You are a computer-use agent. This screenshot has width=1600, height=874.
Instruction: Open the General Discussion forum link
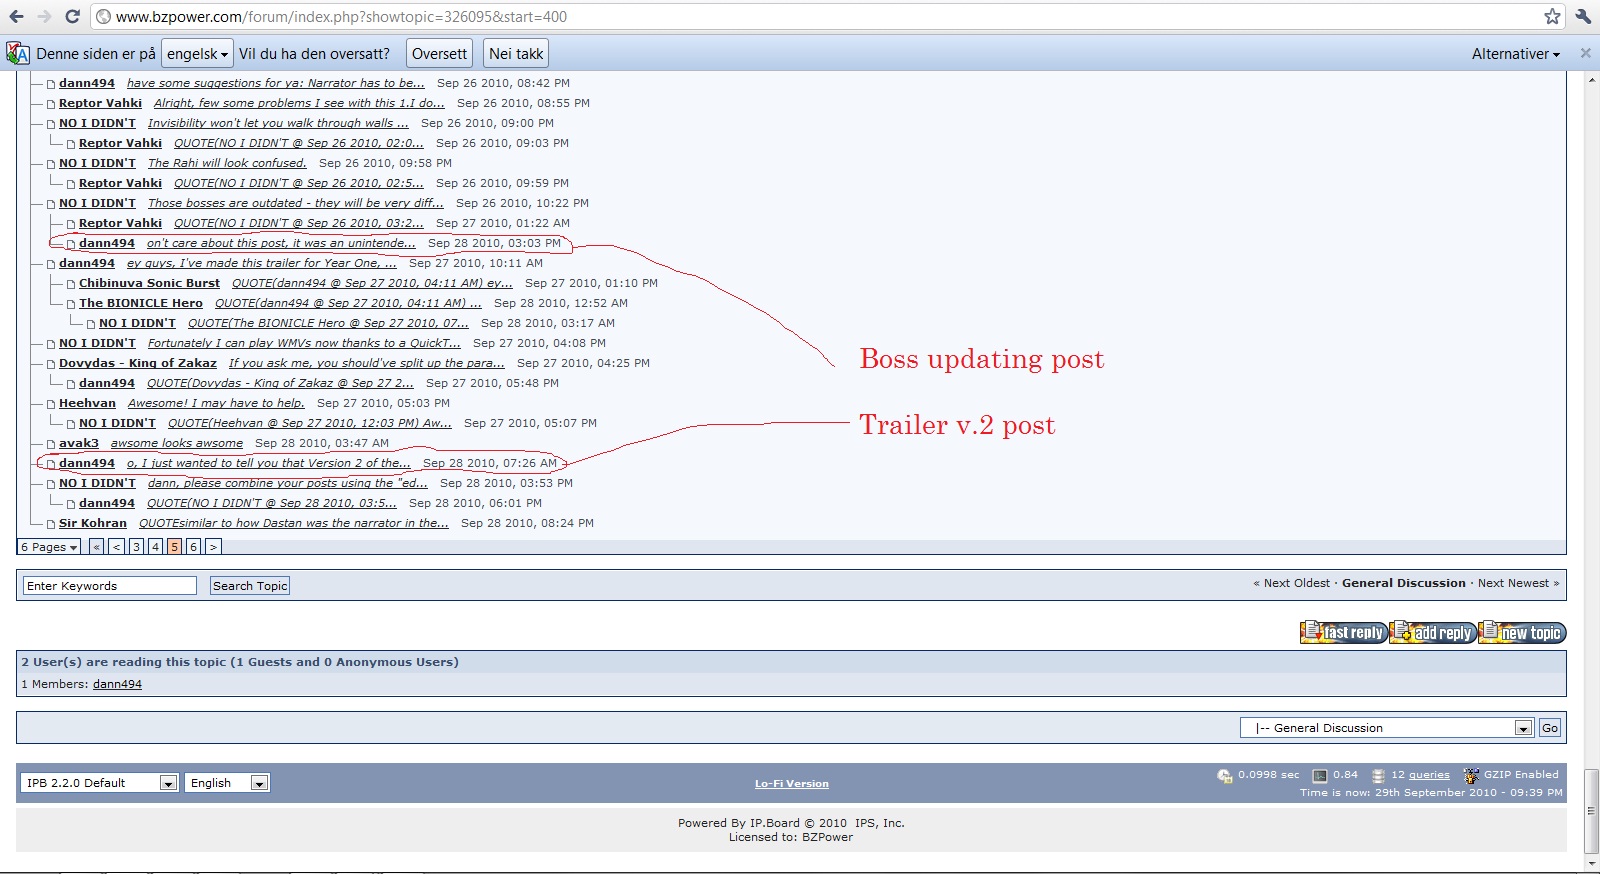(1404, 583)
